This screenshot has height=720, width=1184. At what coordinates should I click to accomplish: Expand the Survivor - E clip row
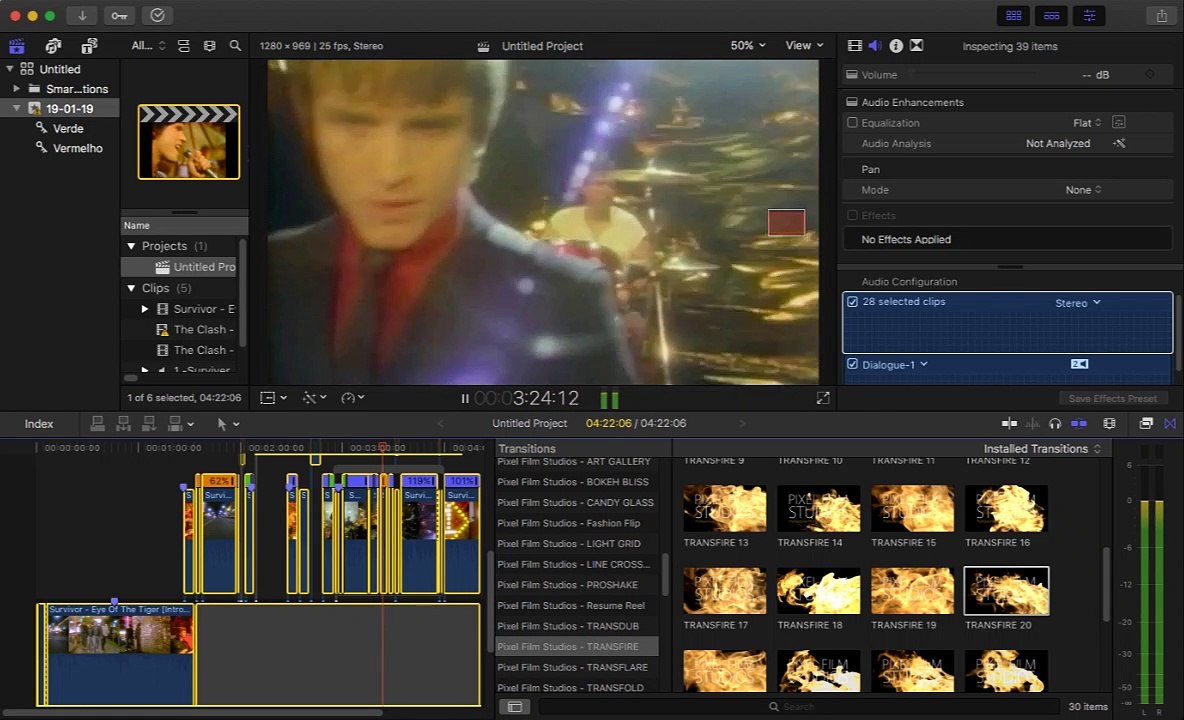click(x=144, y=309)
